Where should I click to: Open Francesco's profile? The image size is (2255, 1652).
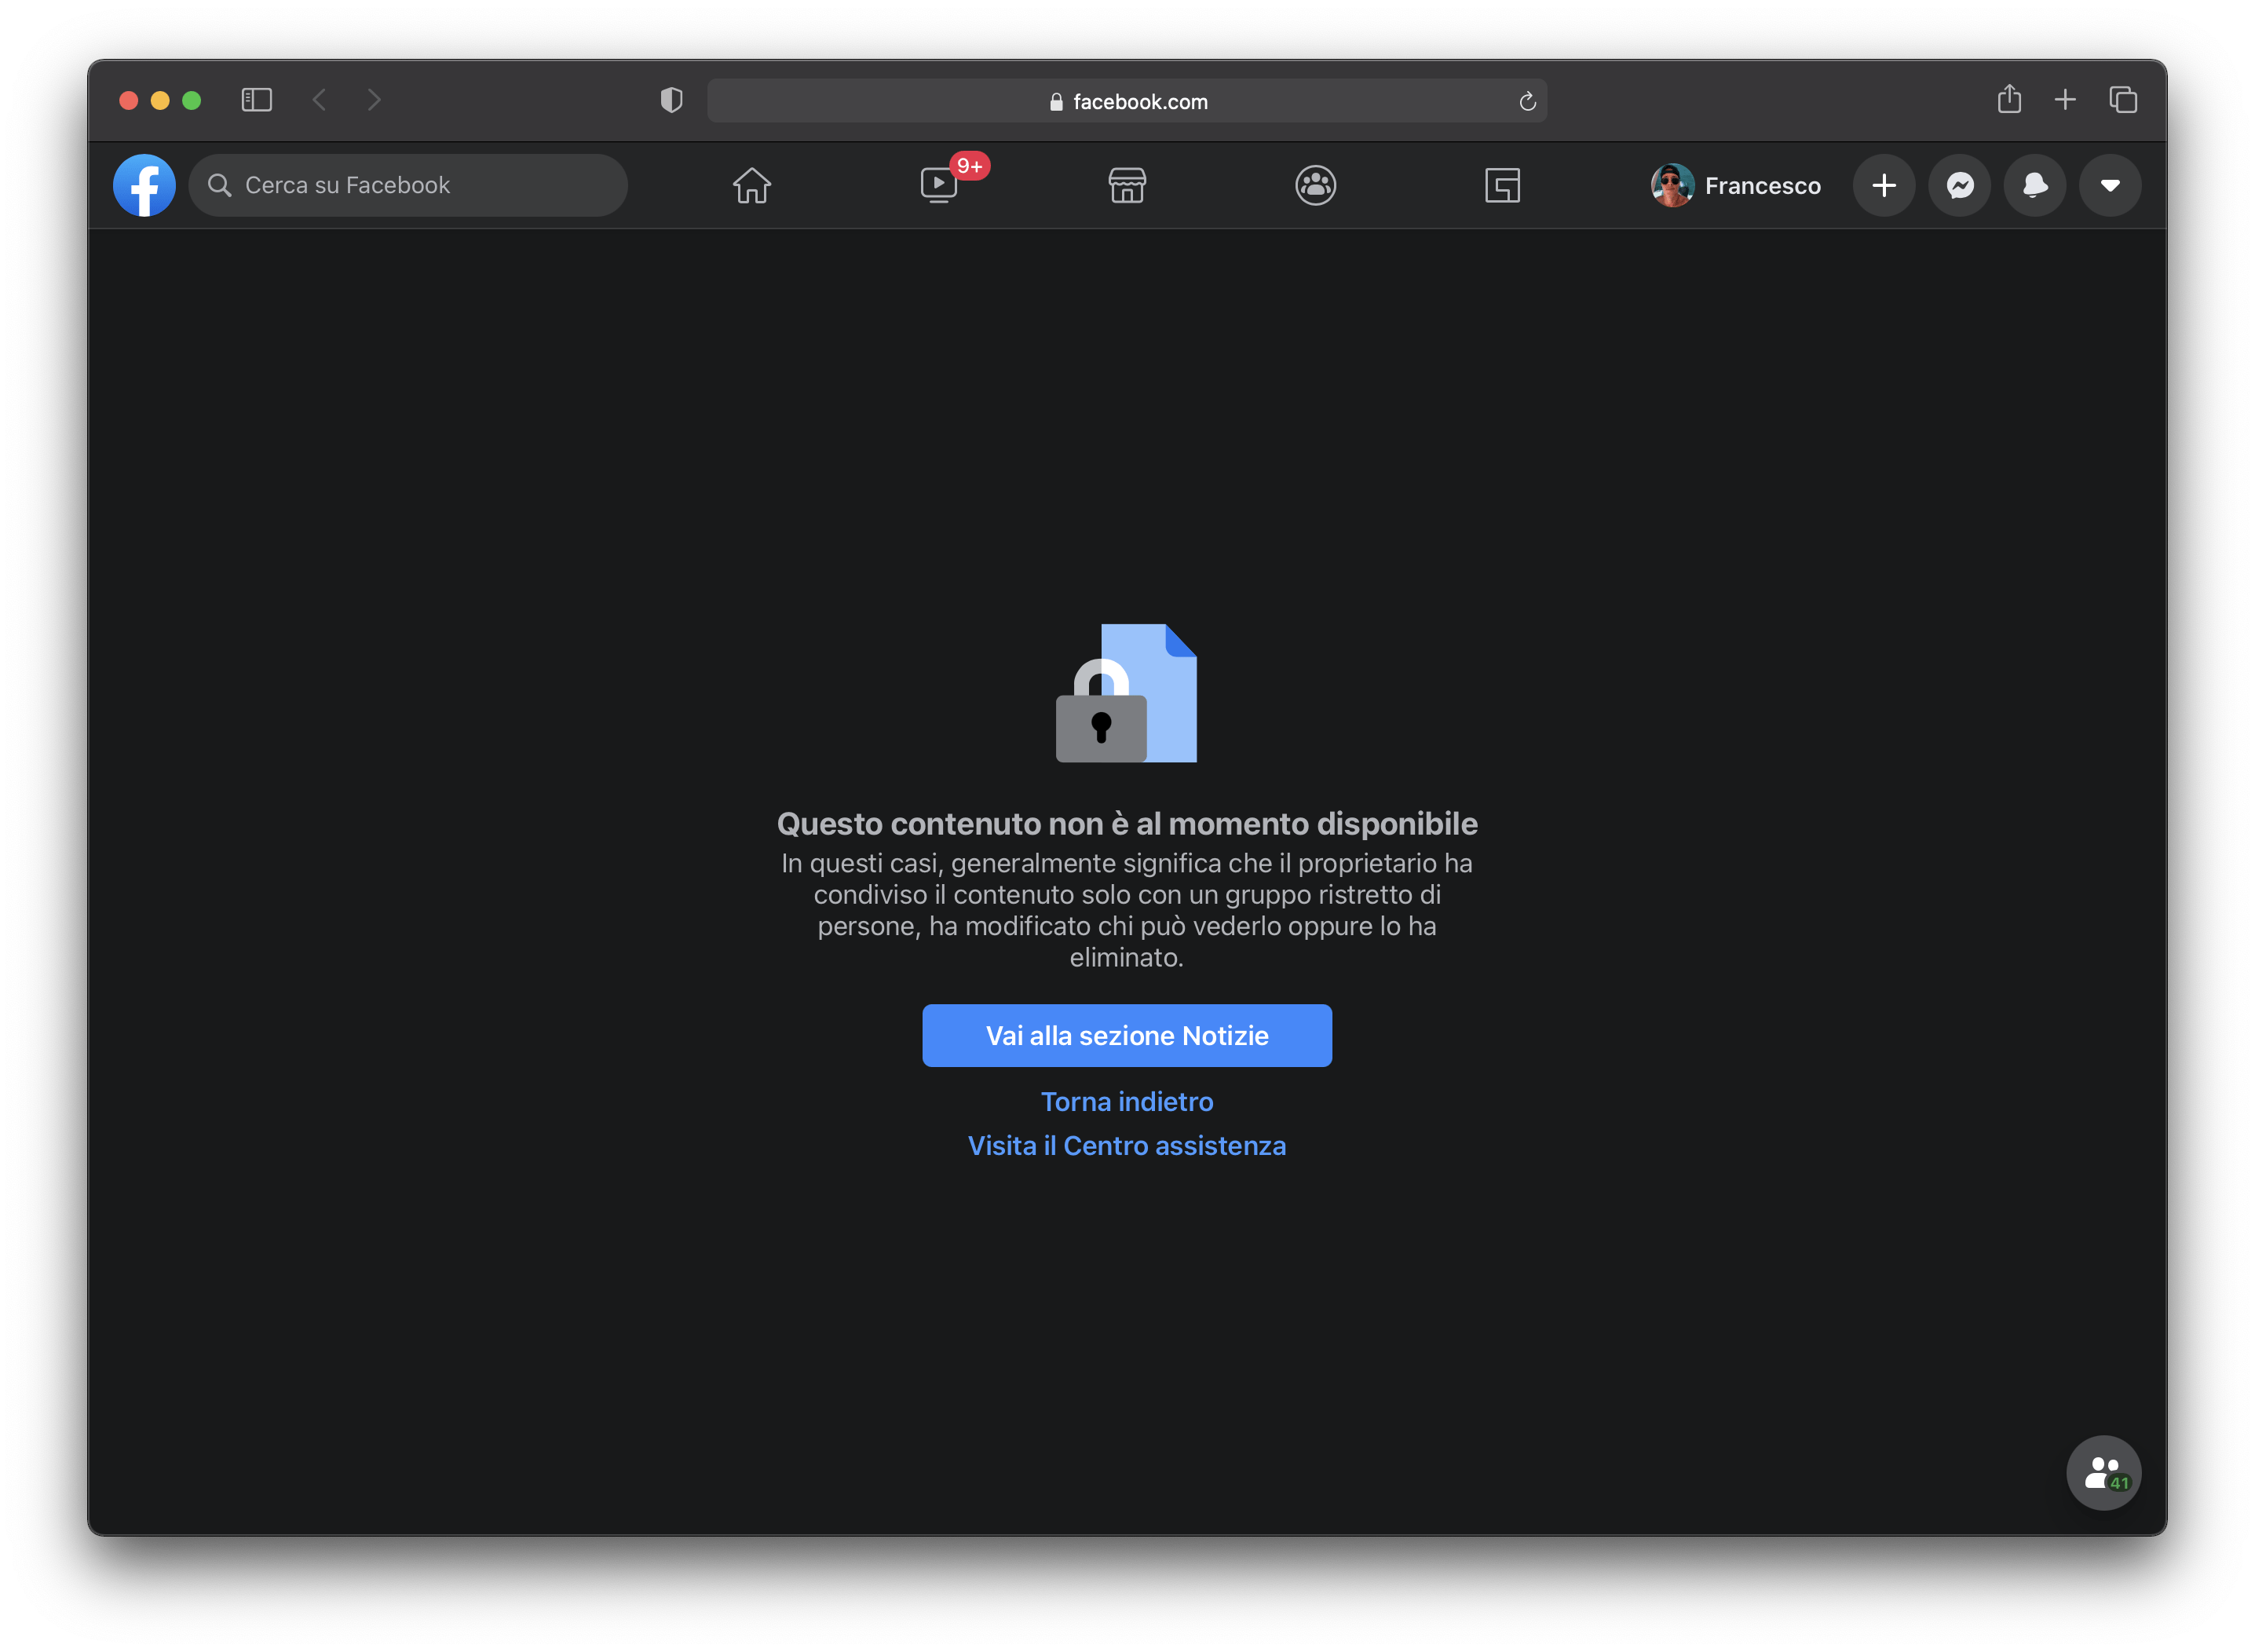(1736, 185)
